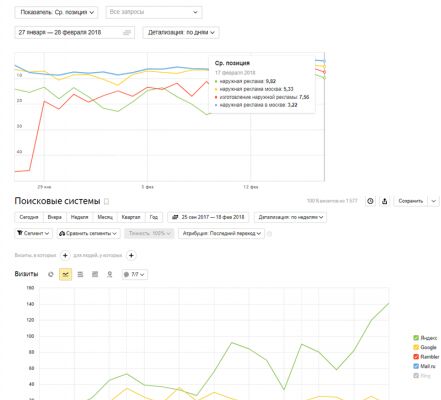The height and width of the screenshot is (400, 441).
Task: Click the 'Сохранить' button
Action: point(411,201)
